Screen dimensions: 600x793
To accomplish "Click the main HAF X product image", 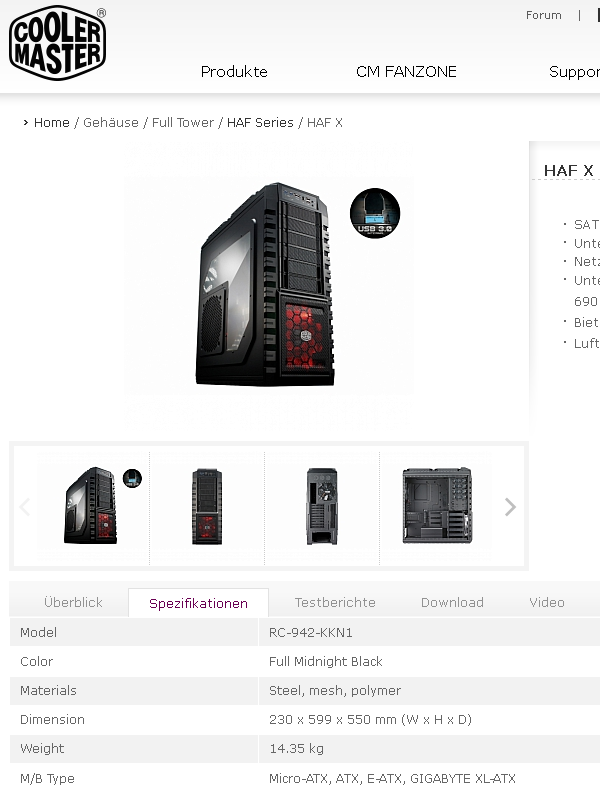I will pyautogui.click(x=269, y=285).
